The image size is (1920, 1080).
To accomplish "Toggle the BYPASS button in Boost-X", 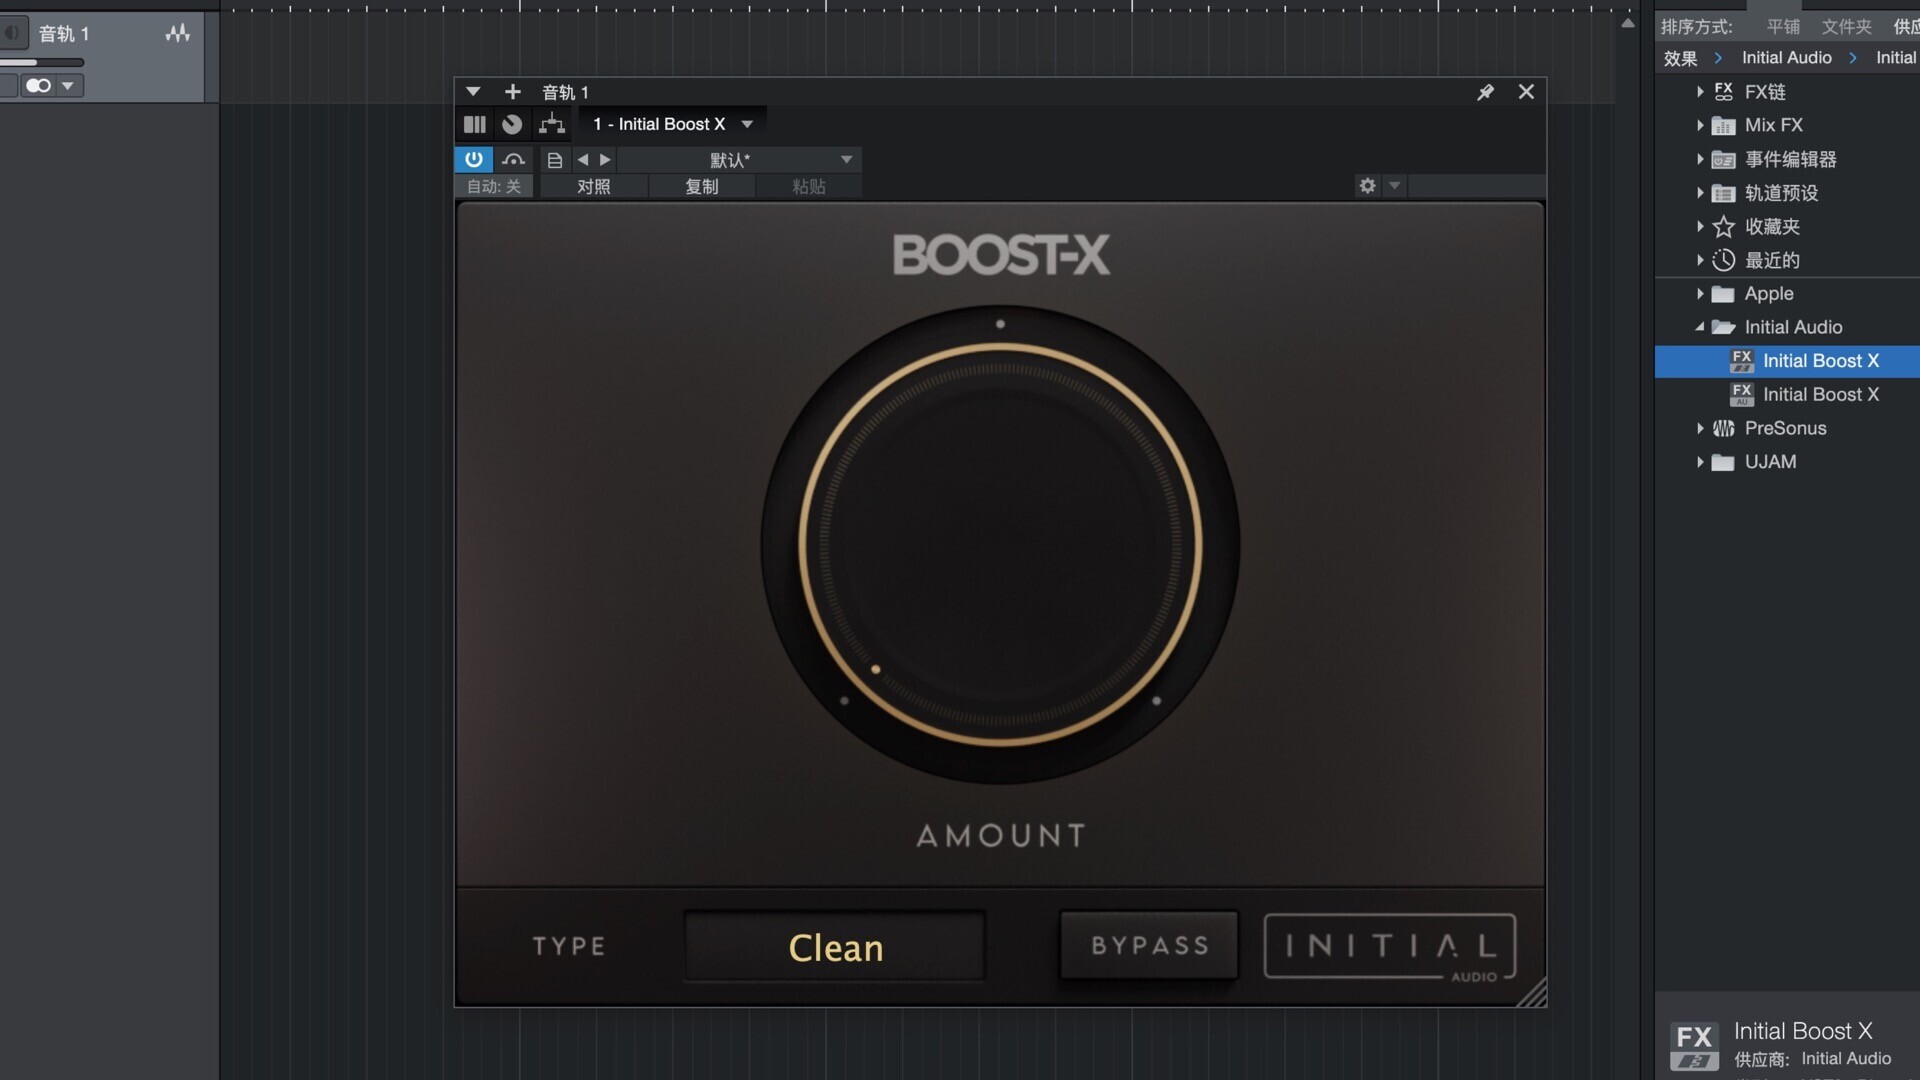I will tap(1149, 945).
